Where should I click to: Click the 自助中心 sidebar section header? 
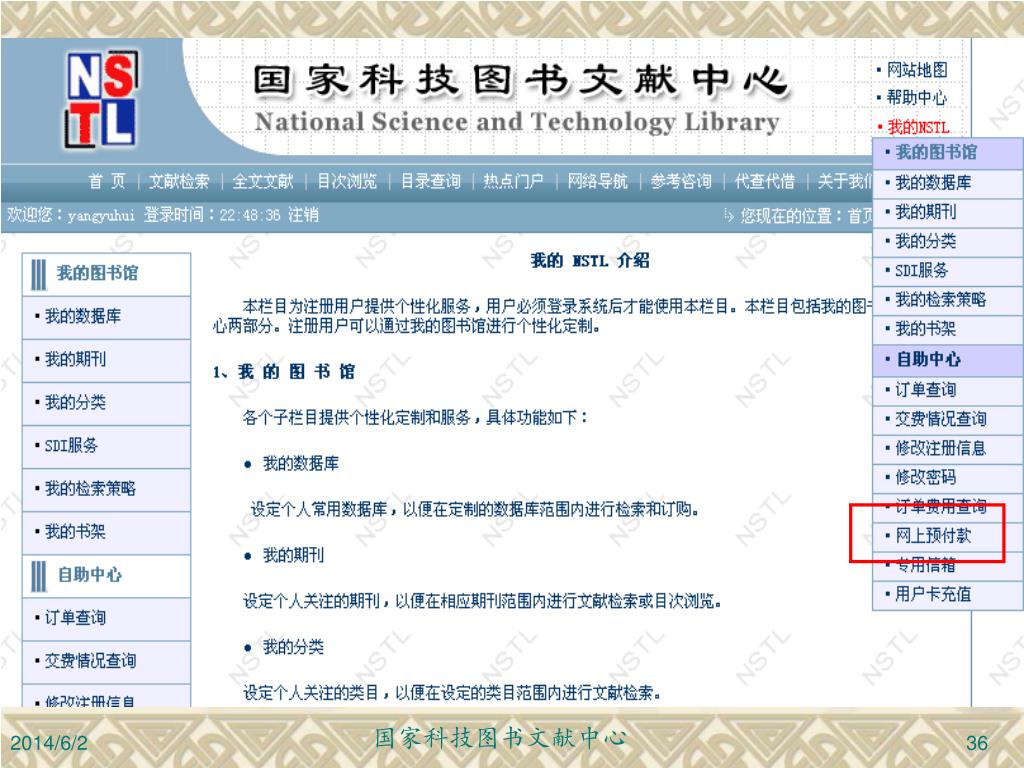point(106,575)
